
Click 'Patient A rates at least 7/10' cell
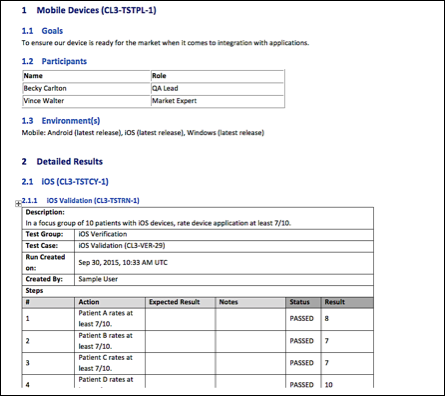[x=110, y=319]
